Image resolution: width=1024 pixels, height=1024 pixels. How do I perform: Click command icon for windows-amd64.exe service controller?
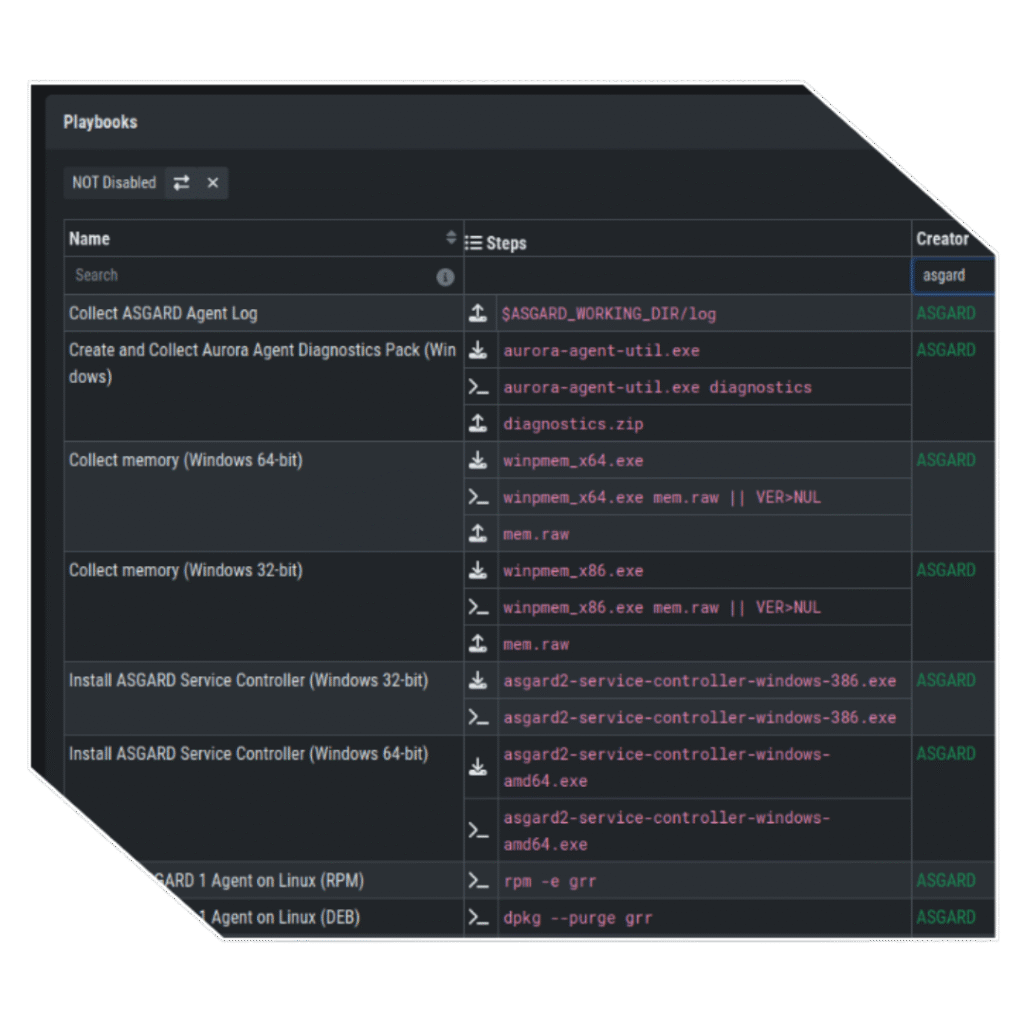pyautogui.click(x=478, y=831)
